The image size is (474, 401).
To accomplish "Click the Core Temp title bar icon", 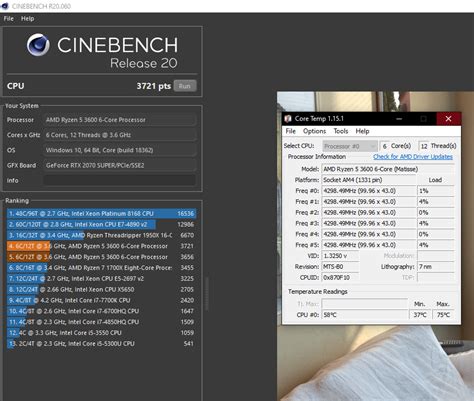I will [x=288, y=119].
